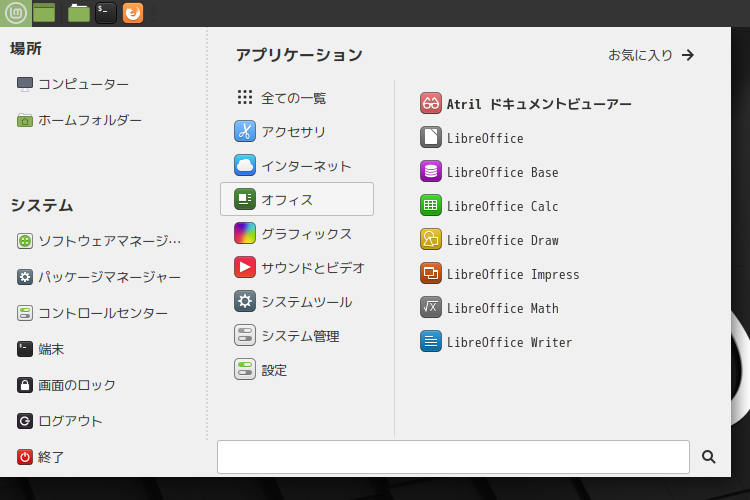Click ログアウト
The image size is (750, 500).
[60, 421]
